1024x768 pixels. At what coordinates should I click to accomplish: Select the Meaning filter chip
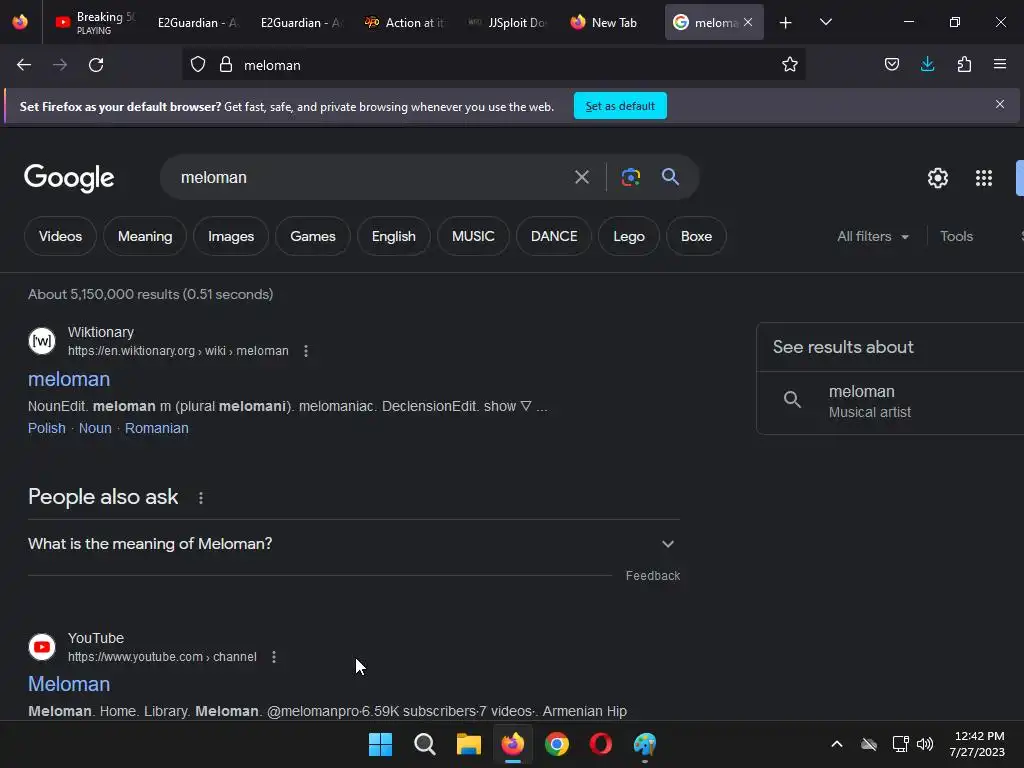(x=145, y=236)
